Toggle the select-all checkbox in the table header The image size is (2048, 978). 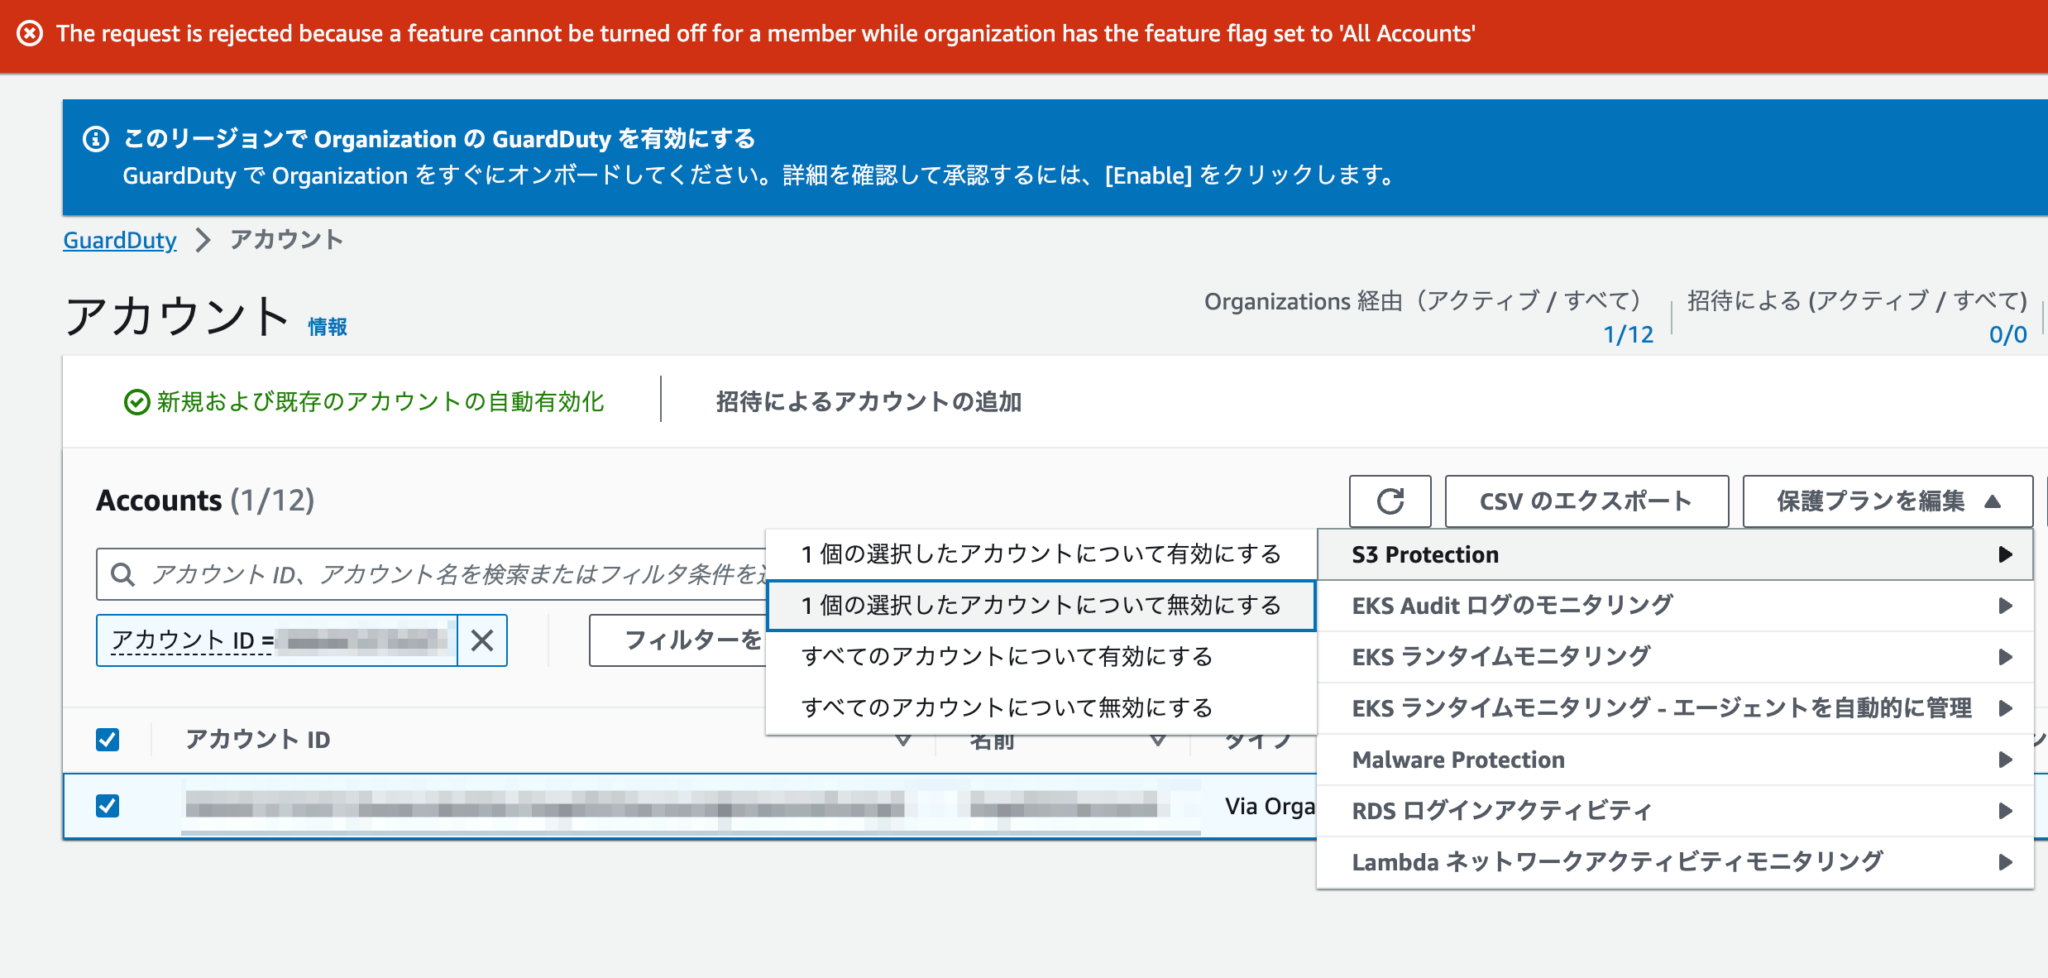pos(107,739)
